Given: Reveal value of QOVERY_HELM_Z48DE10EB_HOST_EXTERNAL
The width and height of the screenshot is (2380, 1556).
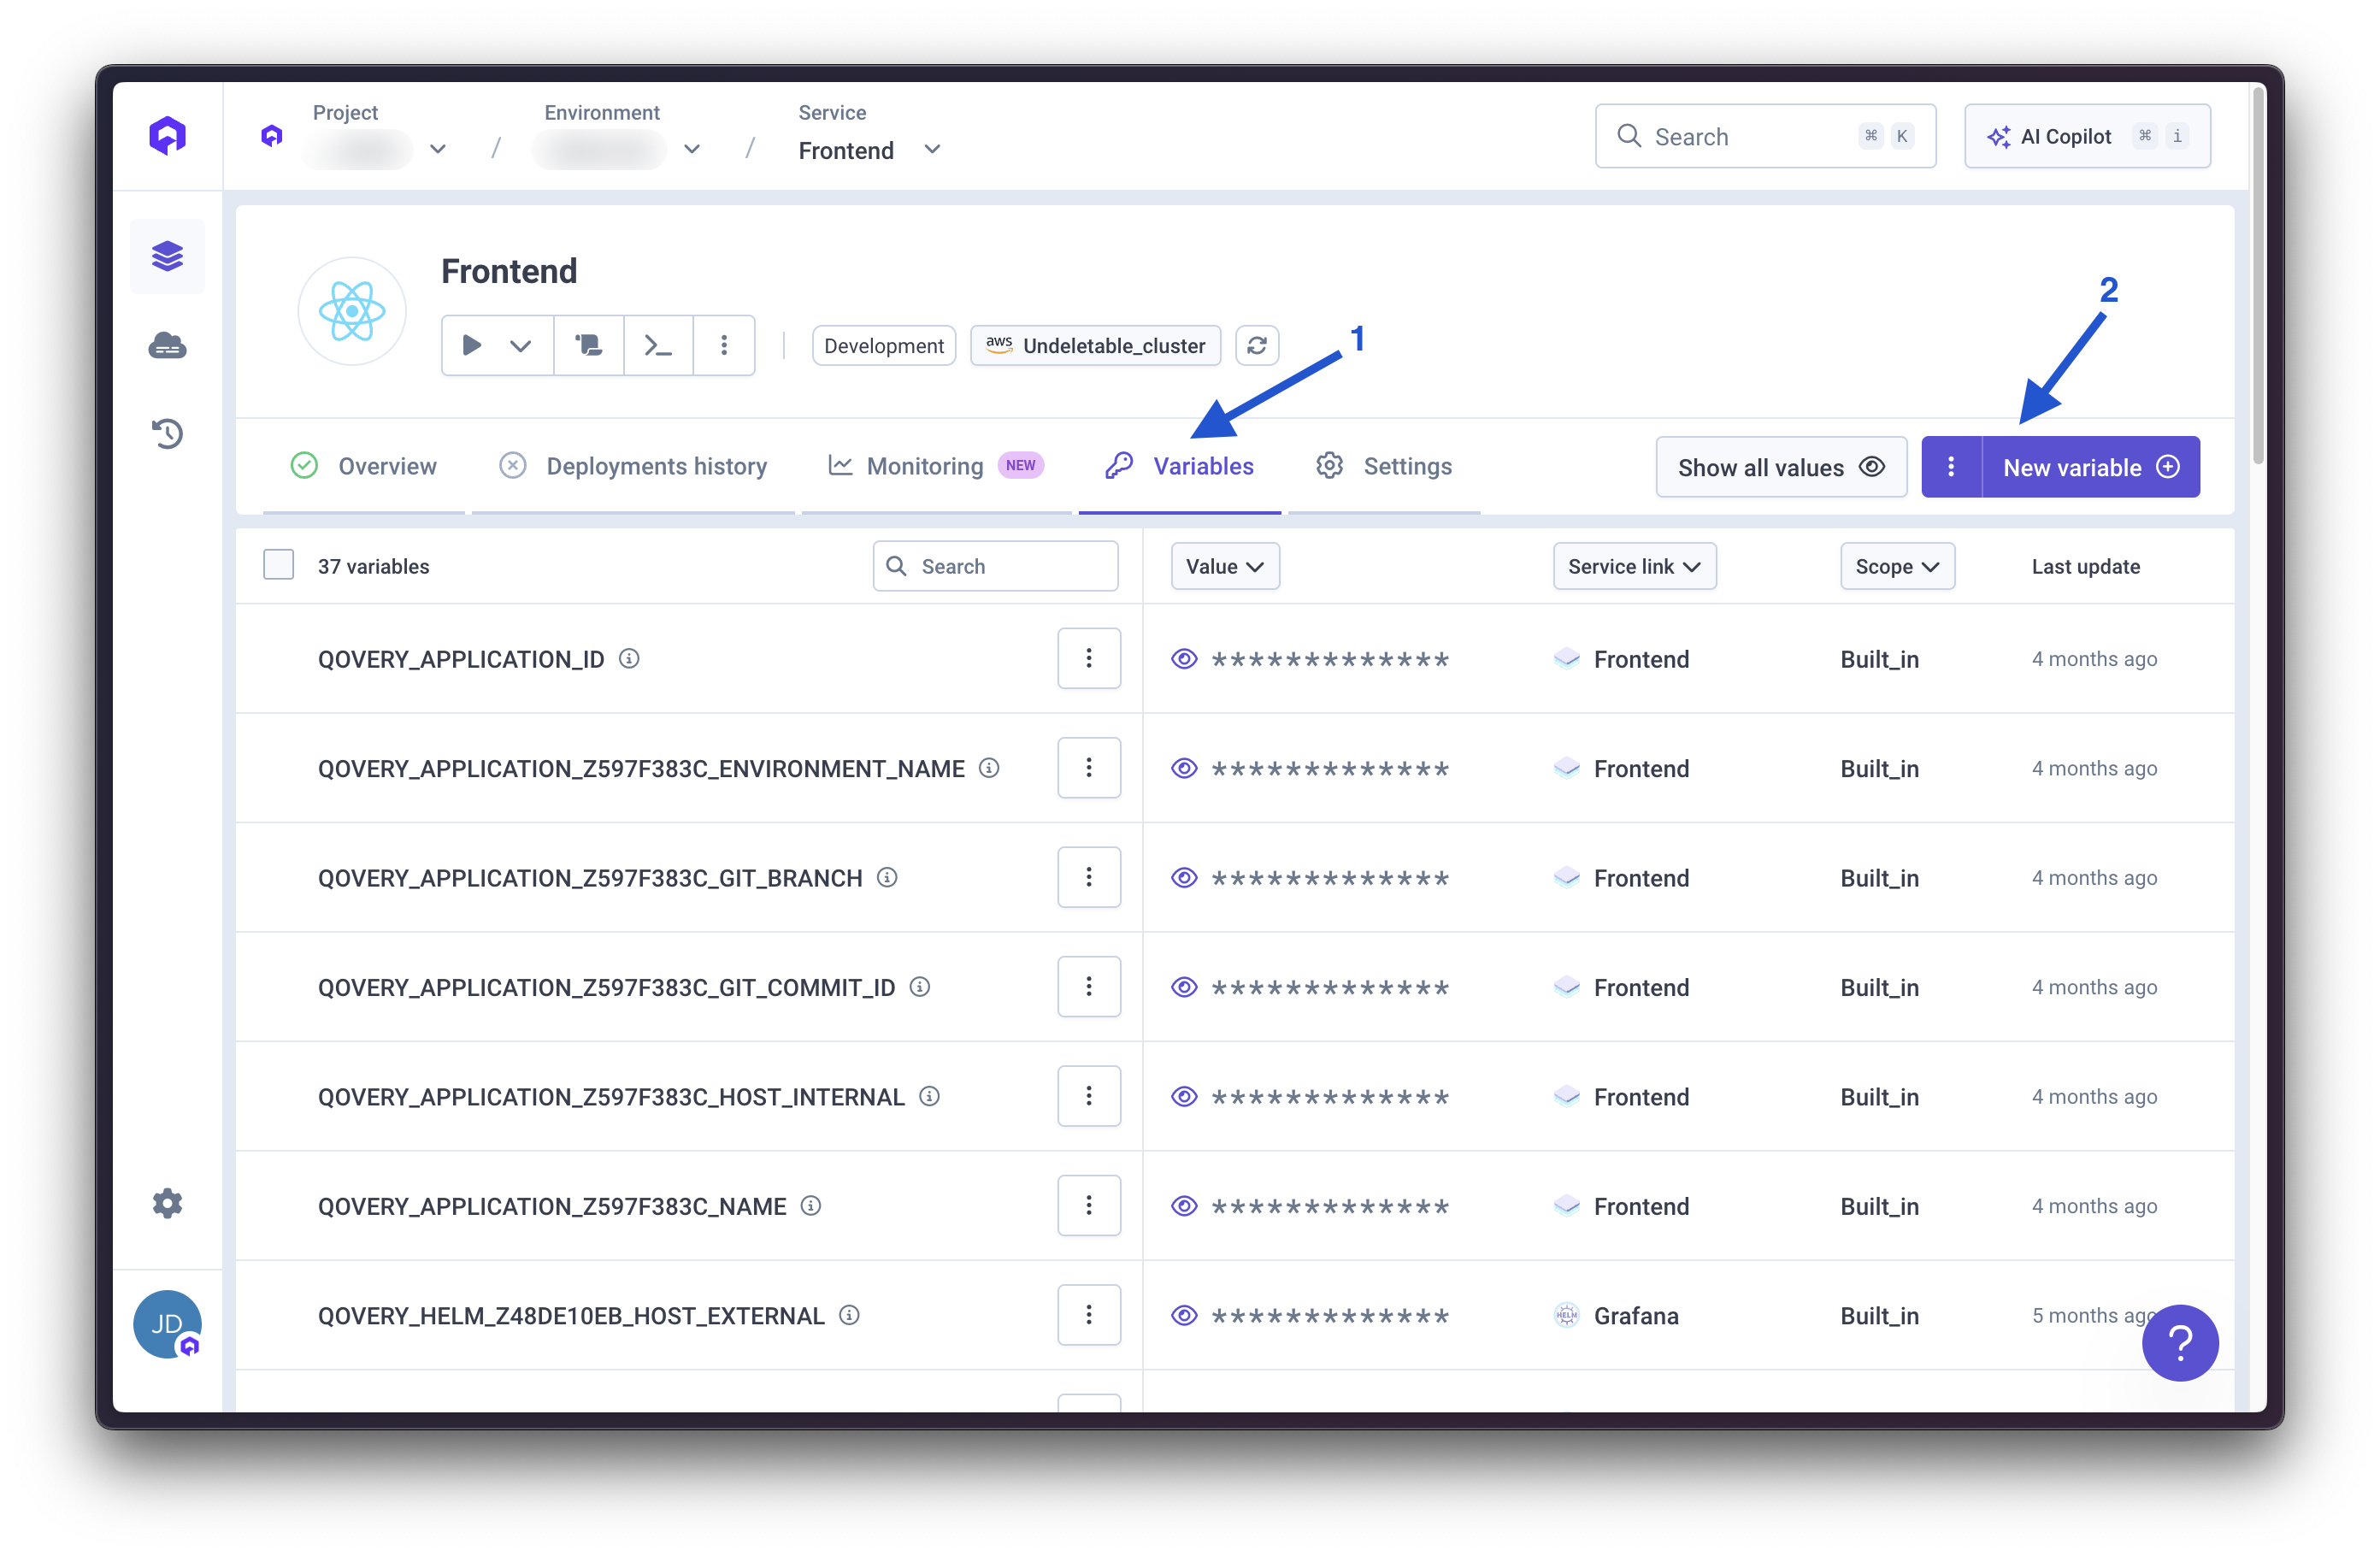Looking at the screenshot, I should 1184,1315.
